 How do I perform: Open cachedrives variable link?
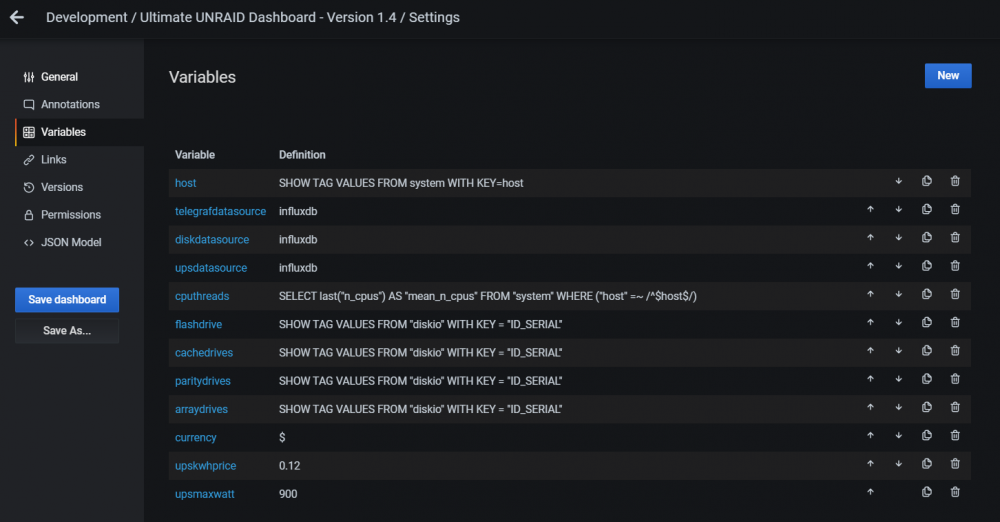click(204, 353)
